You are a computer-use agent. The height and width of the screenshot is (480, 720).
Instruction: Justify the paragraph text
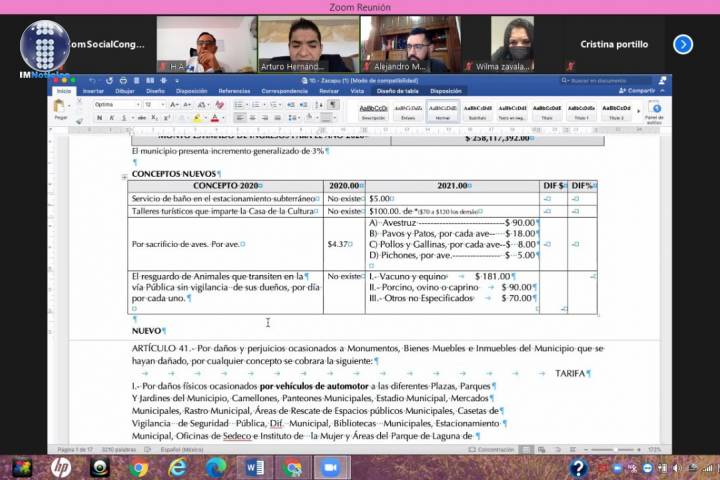277,118
